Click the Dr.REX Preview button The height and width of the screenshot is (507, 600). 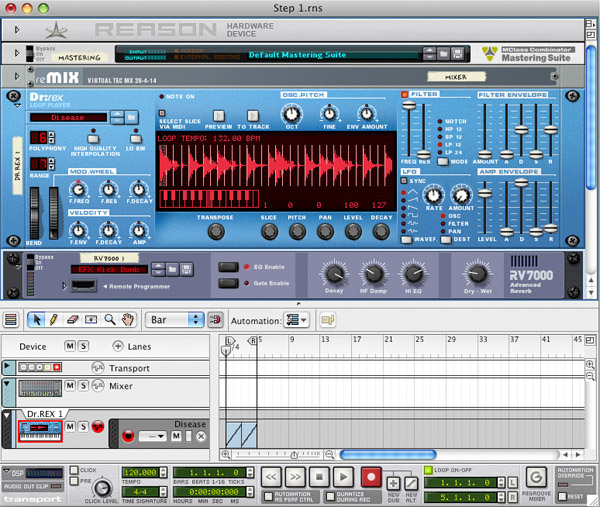point(218,116)
